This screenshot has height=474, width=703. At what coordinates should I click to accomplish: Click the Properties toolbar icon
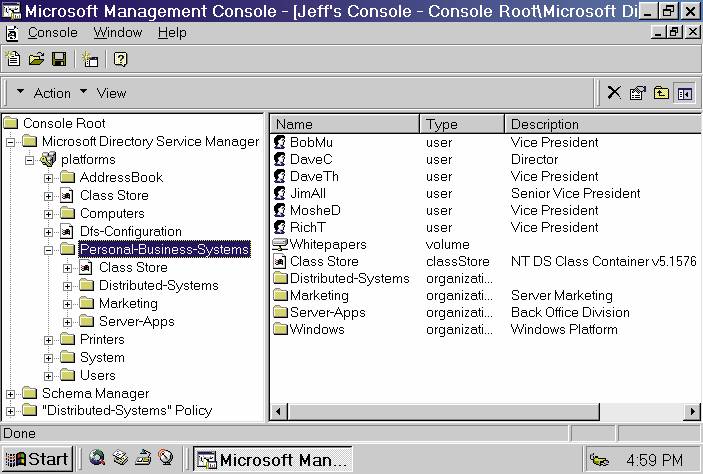[x=637, y=93]
